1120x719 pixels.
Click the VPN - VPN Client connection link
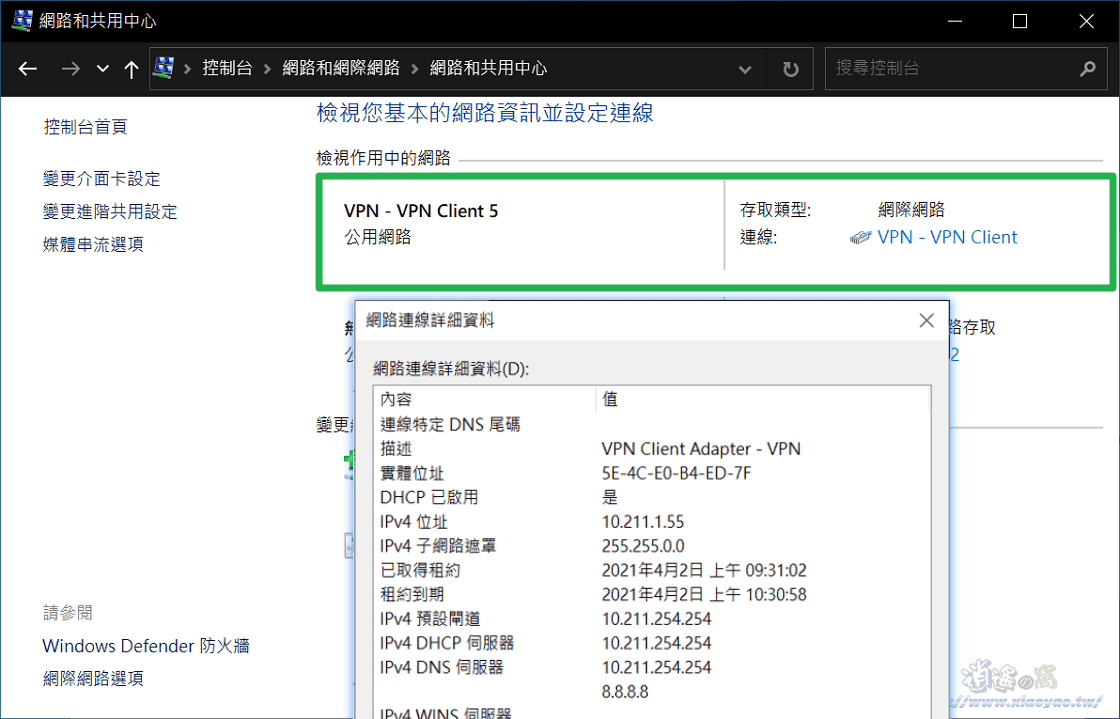pos(947,237)
